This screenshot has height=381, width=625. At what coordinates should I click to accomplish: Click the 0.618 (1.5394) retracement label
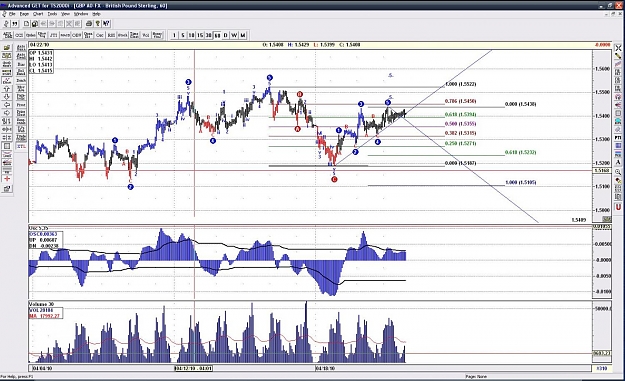coord(460,115)
